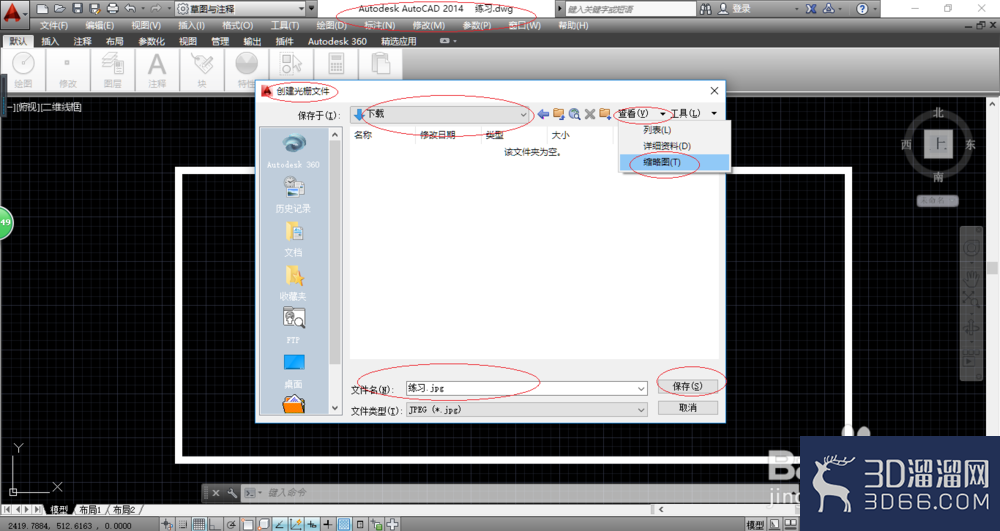Click the Open file icon in quick access toolbar
Screen dimensions: 1000x531
pos(60,9)
